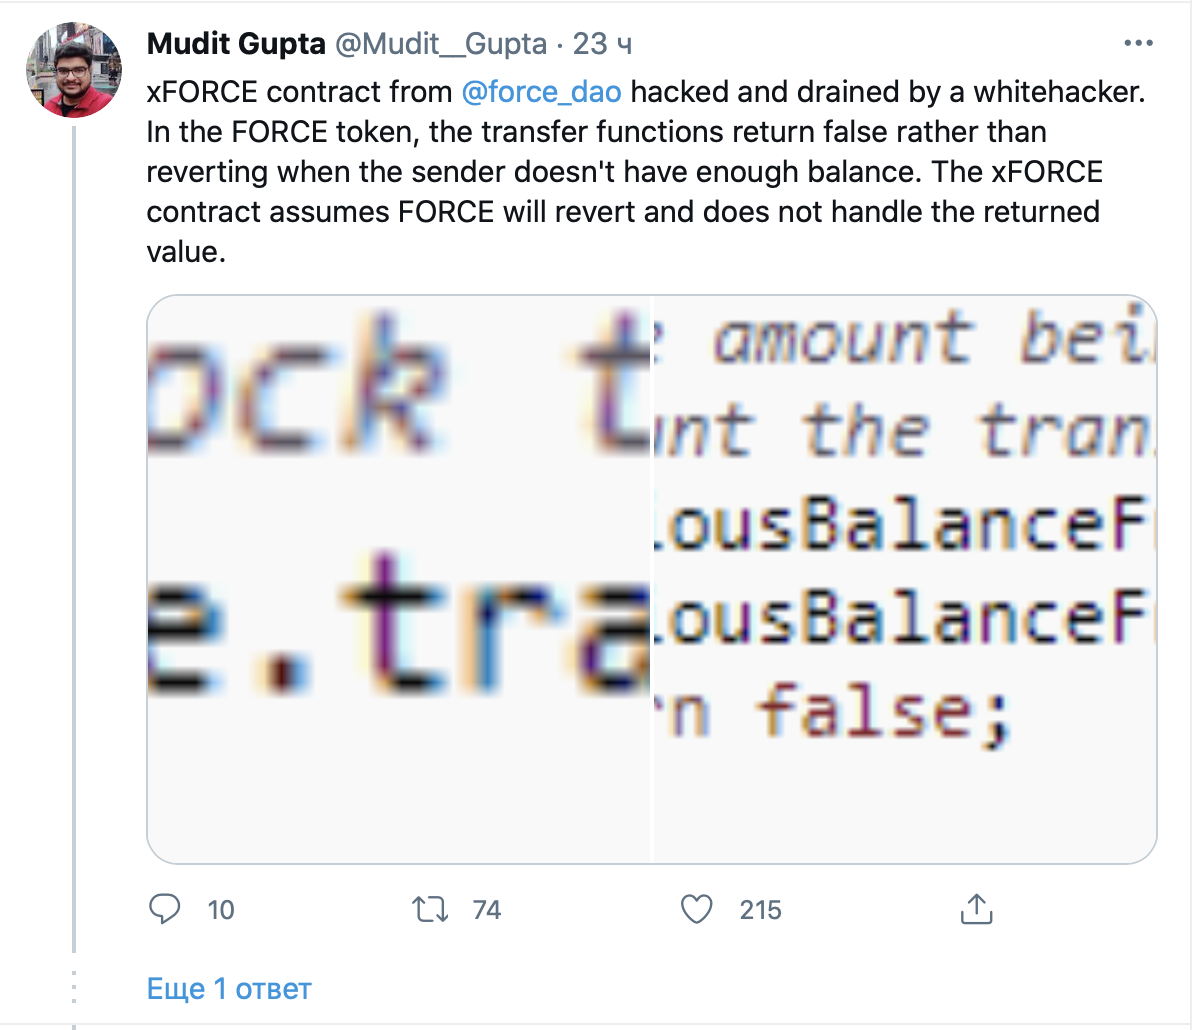Expand 'Еще 1 ответ' replies
This screenshot has height=1030, width=1196.
click(229, 989)
